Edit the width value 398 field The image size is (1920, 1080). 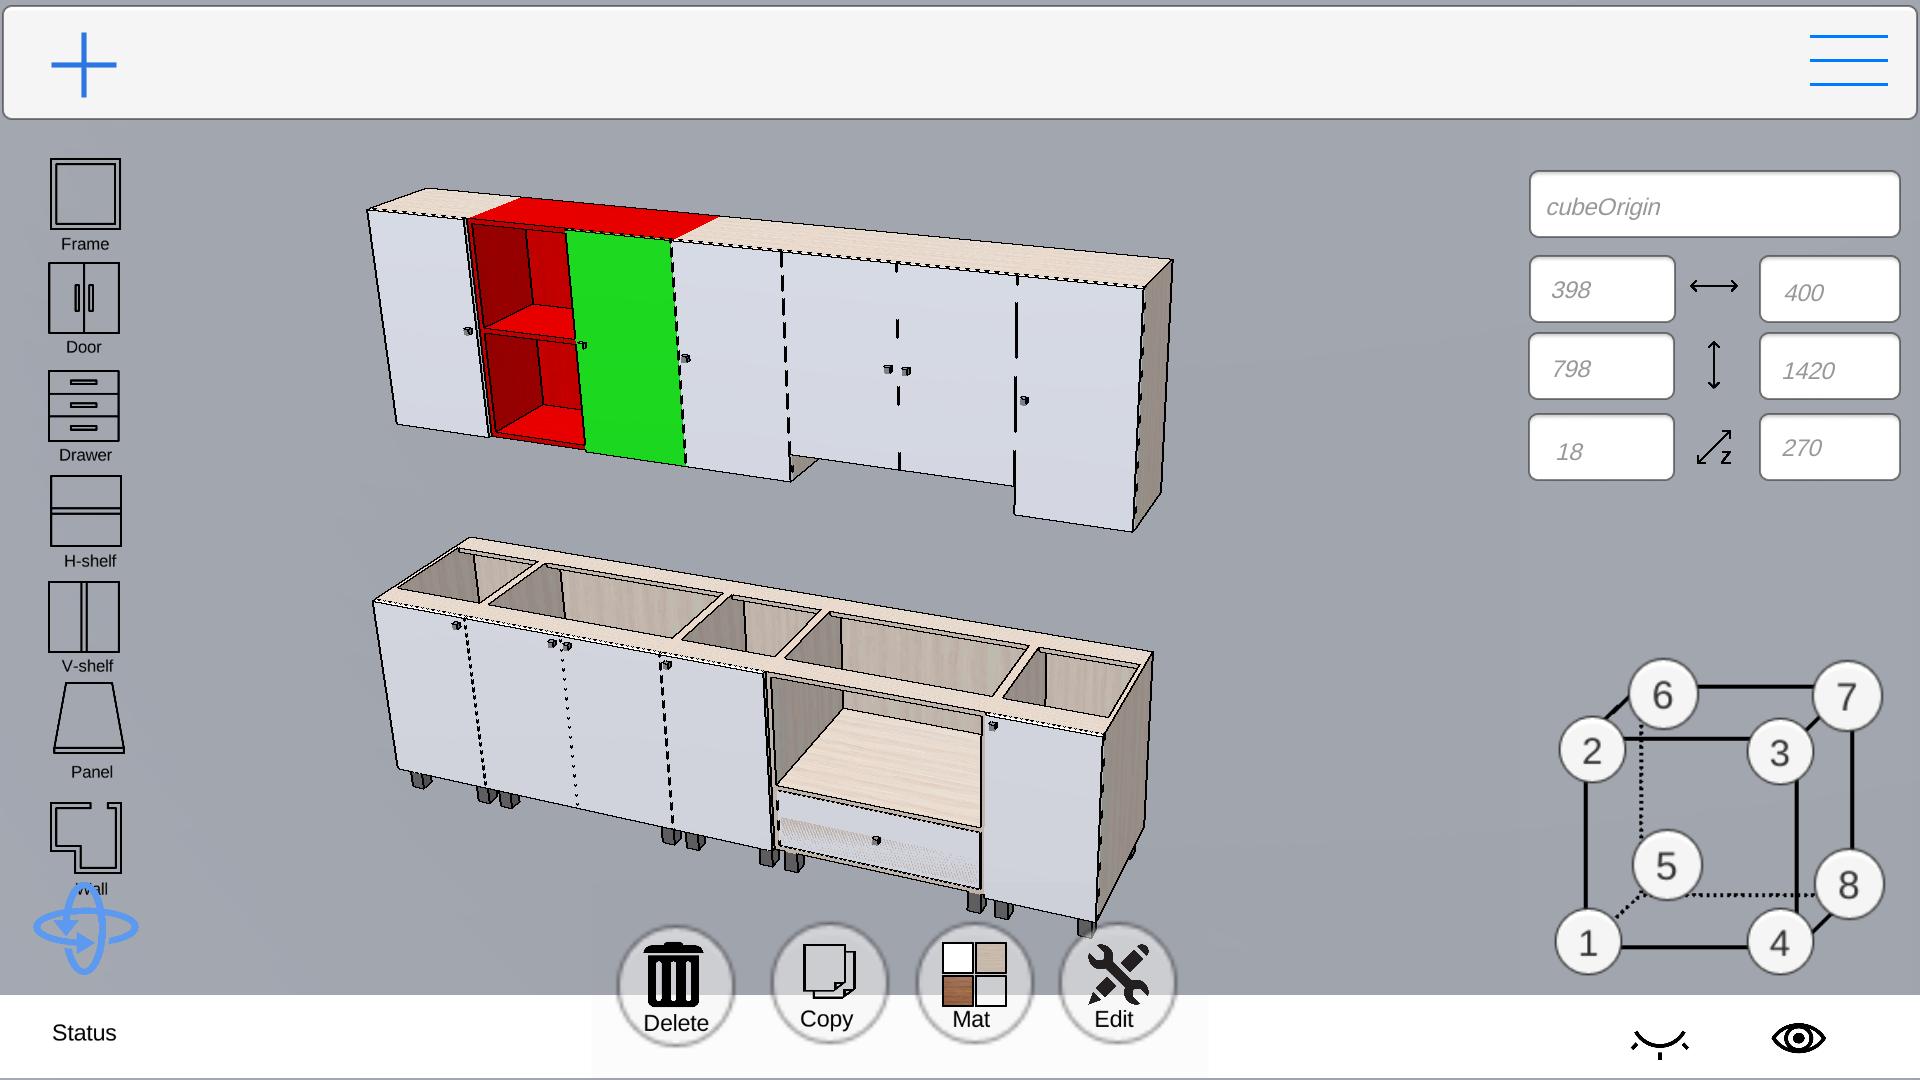point(1600,289)
